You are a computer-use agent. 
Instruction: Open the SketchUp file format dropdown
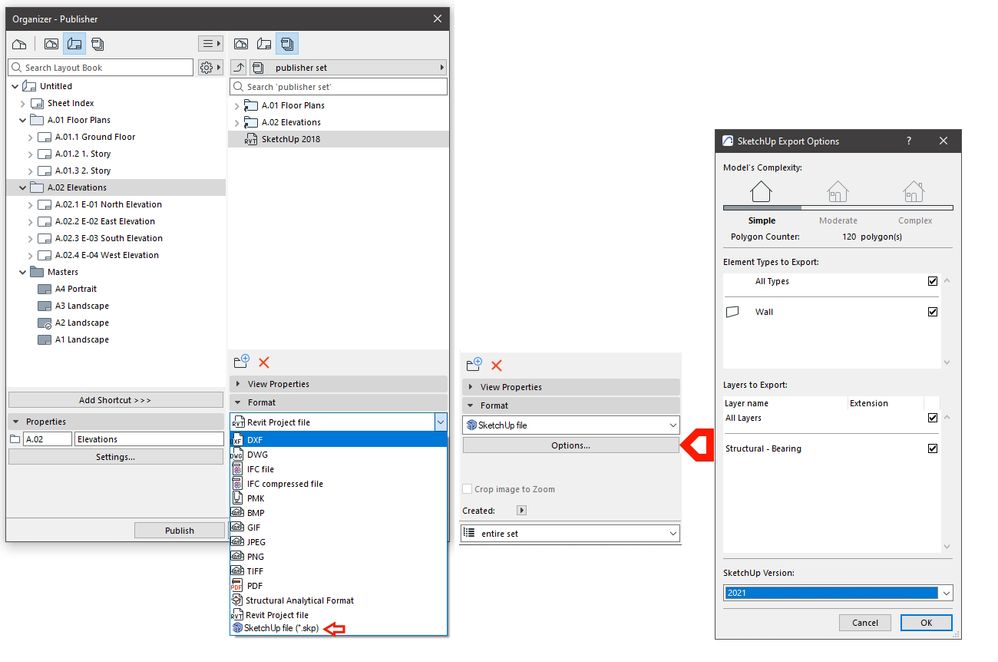point(571,425)
